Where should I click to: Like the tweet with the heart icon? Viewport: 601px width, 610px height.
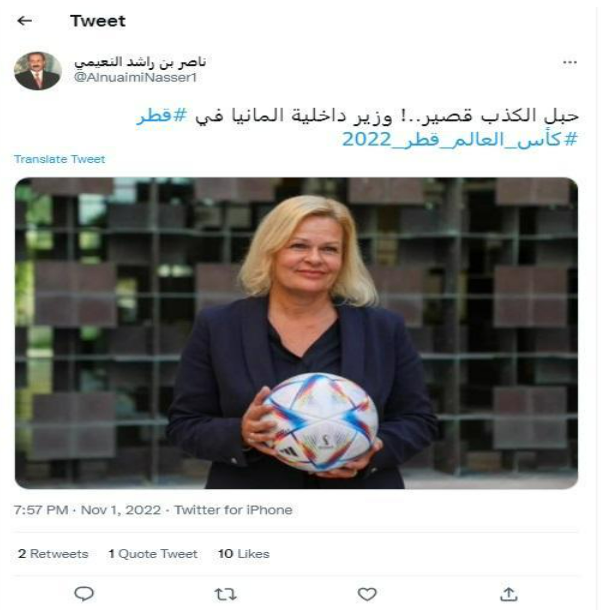[x=367, y=594]
